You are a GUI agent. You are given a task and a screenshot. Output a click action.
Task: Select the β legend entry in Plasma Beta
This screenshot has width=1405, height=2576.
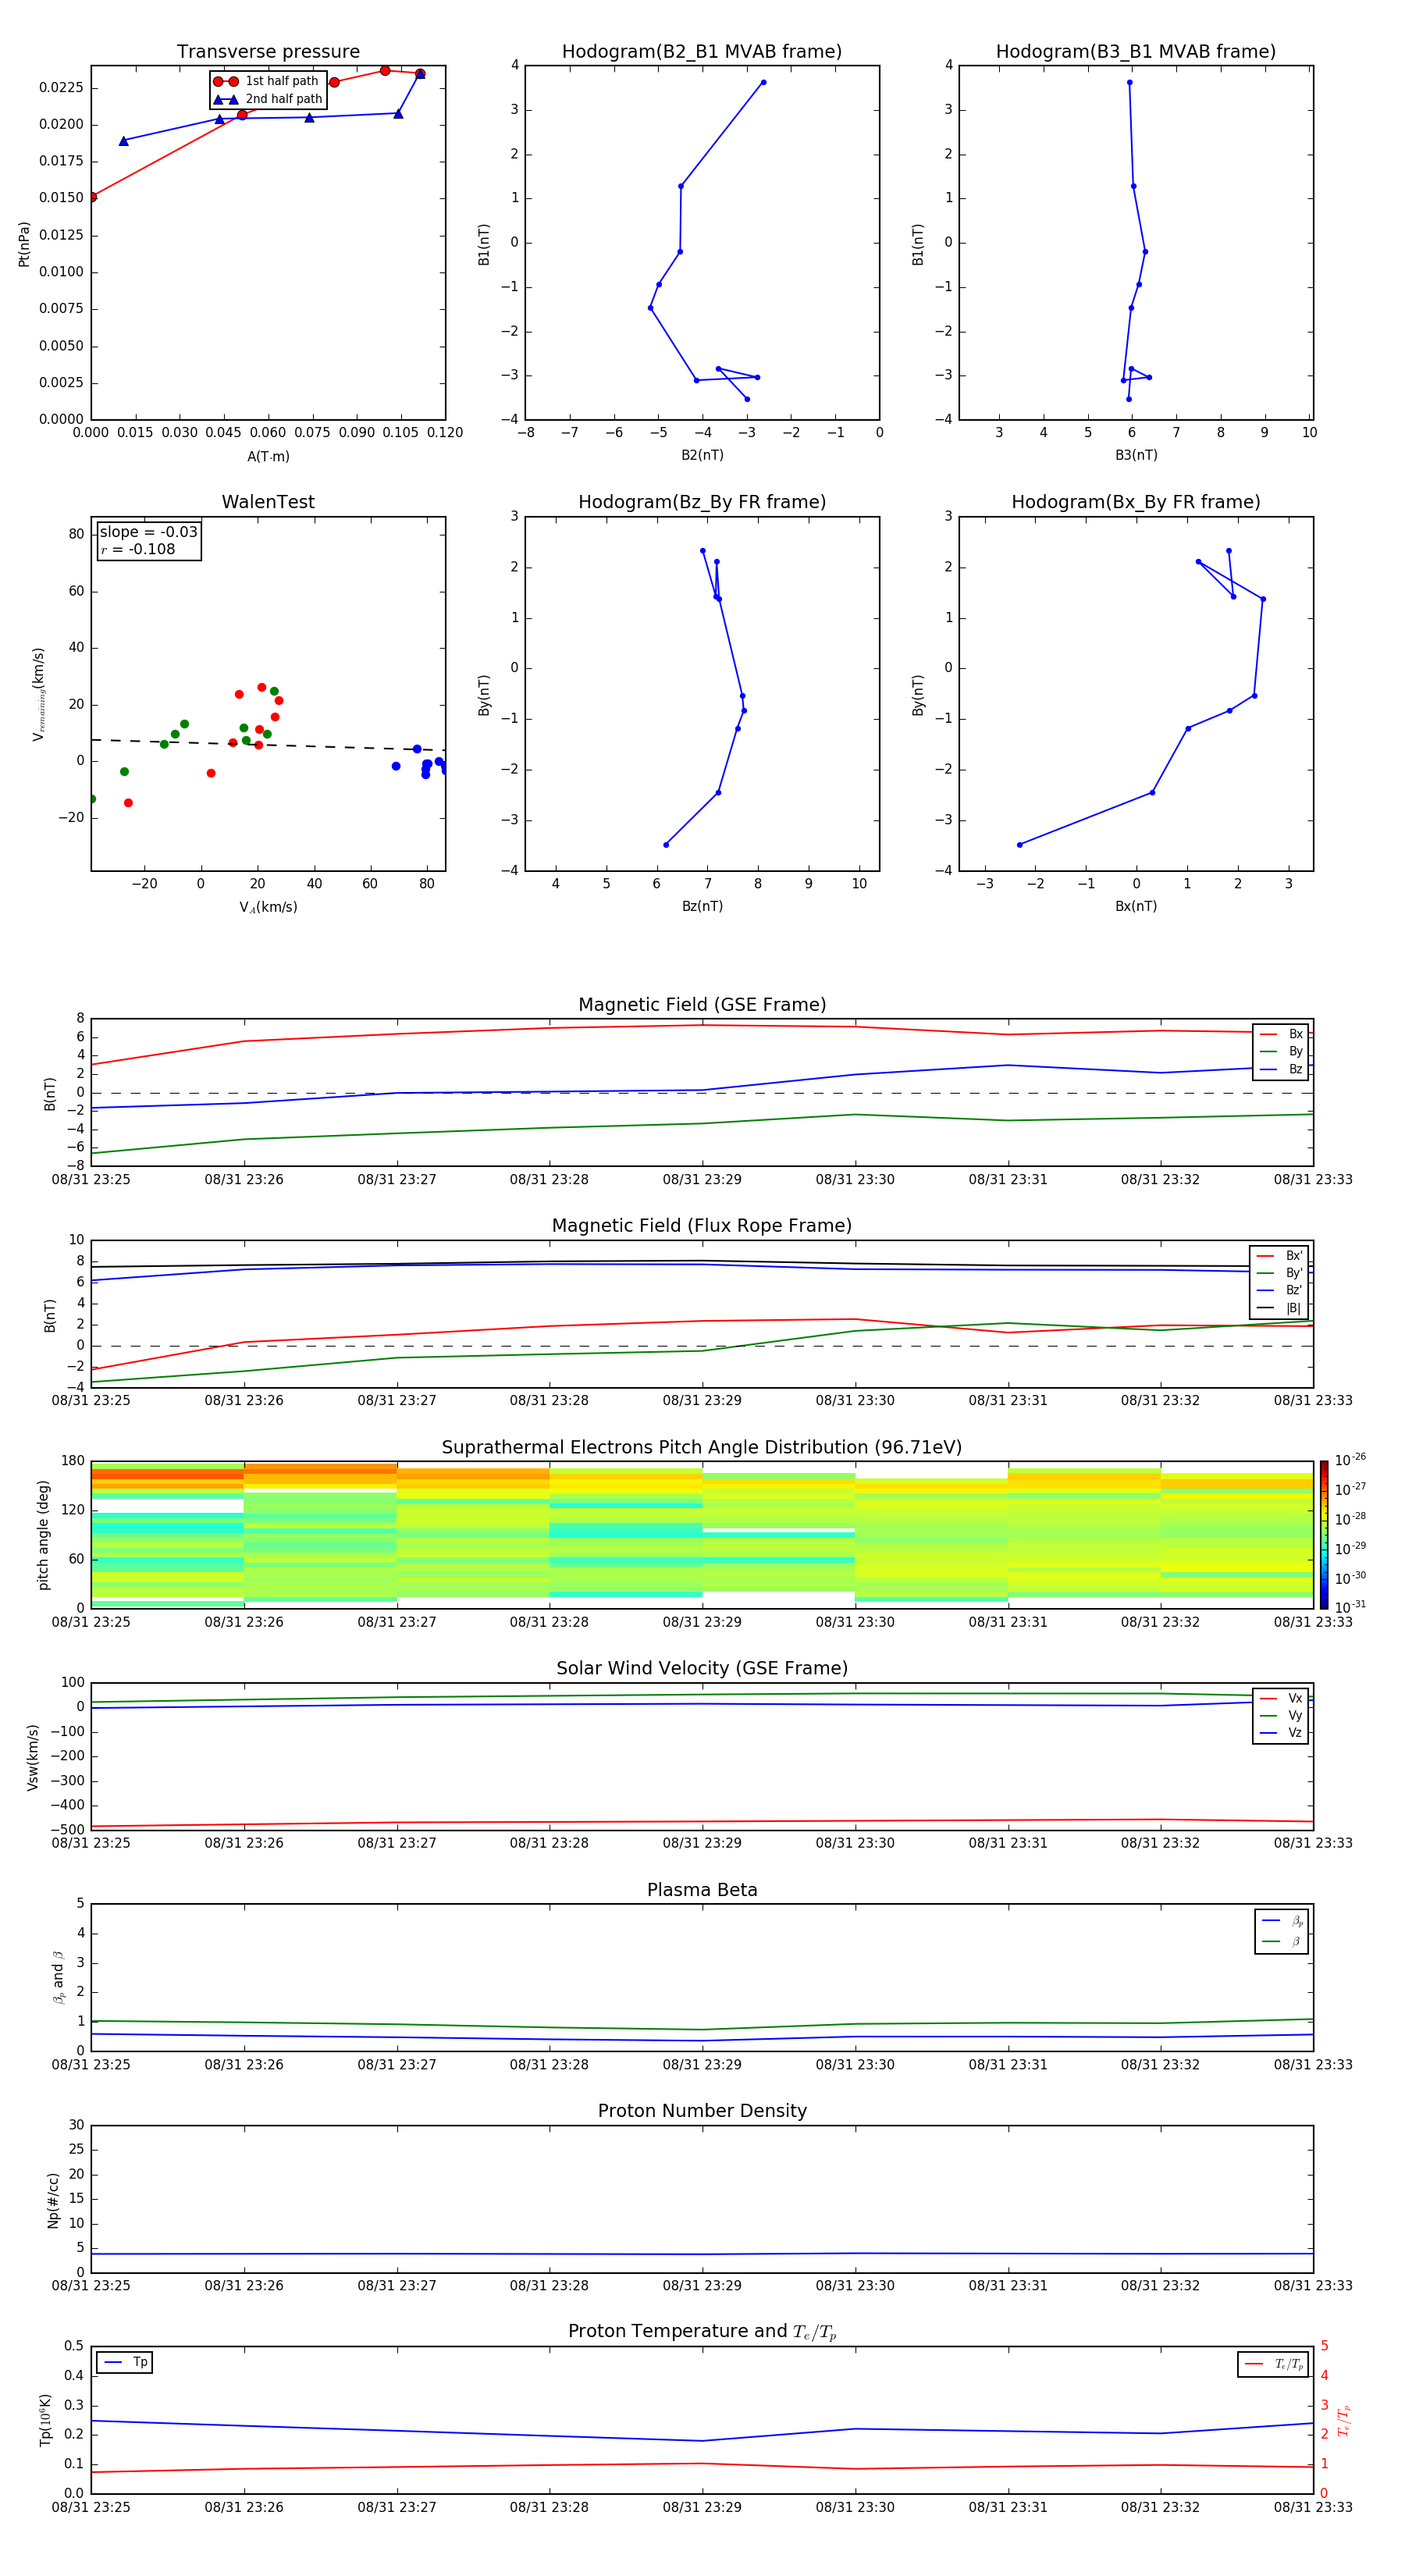pyautogui.click(x=1282, y=1941)
